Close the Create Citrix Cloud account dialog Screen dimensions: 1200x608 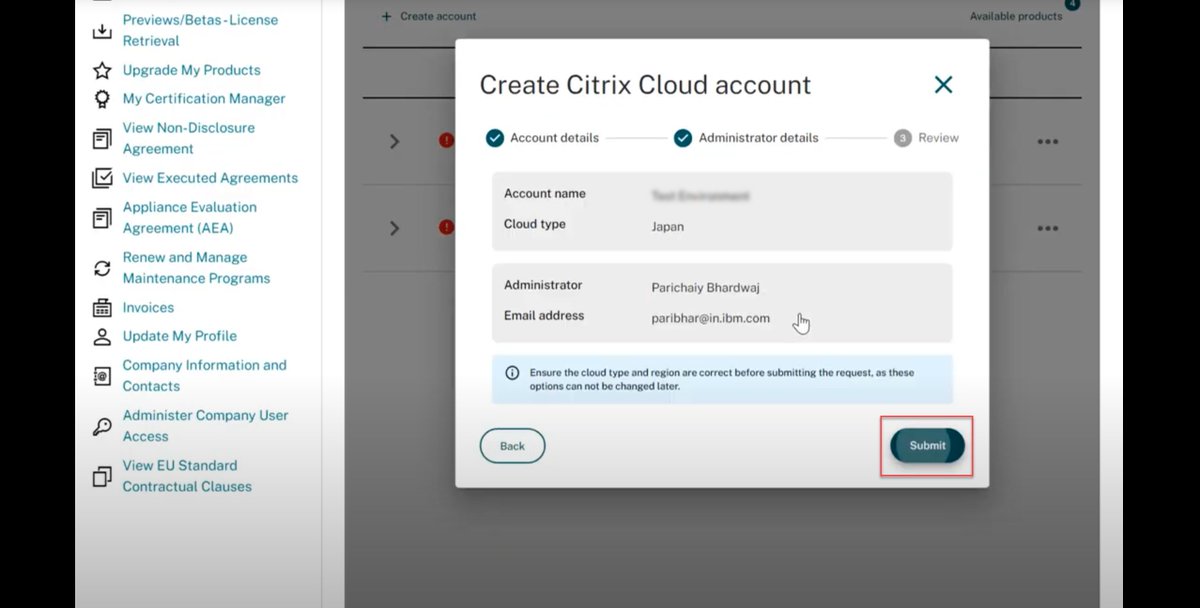943,85
